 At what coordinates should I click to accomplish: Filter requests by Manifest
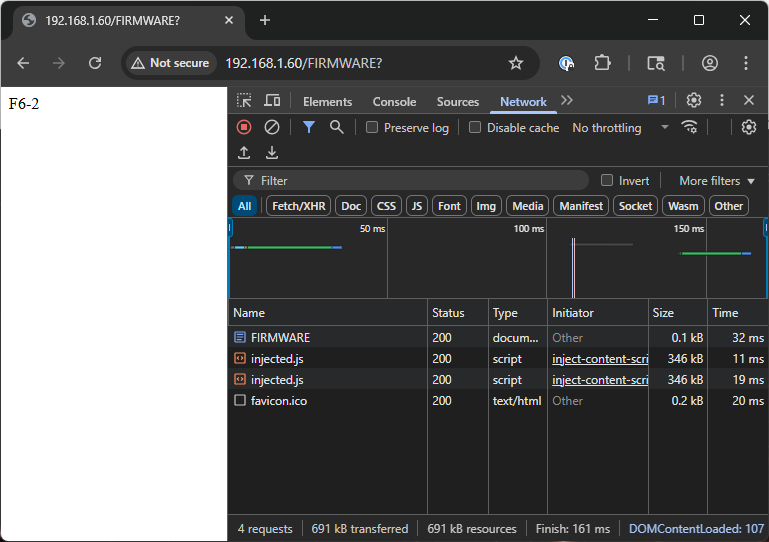(x=581, y=206)
